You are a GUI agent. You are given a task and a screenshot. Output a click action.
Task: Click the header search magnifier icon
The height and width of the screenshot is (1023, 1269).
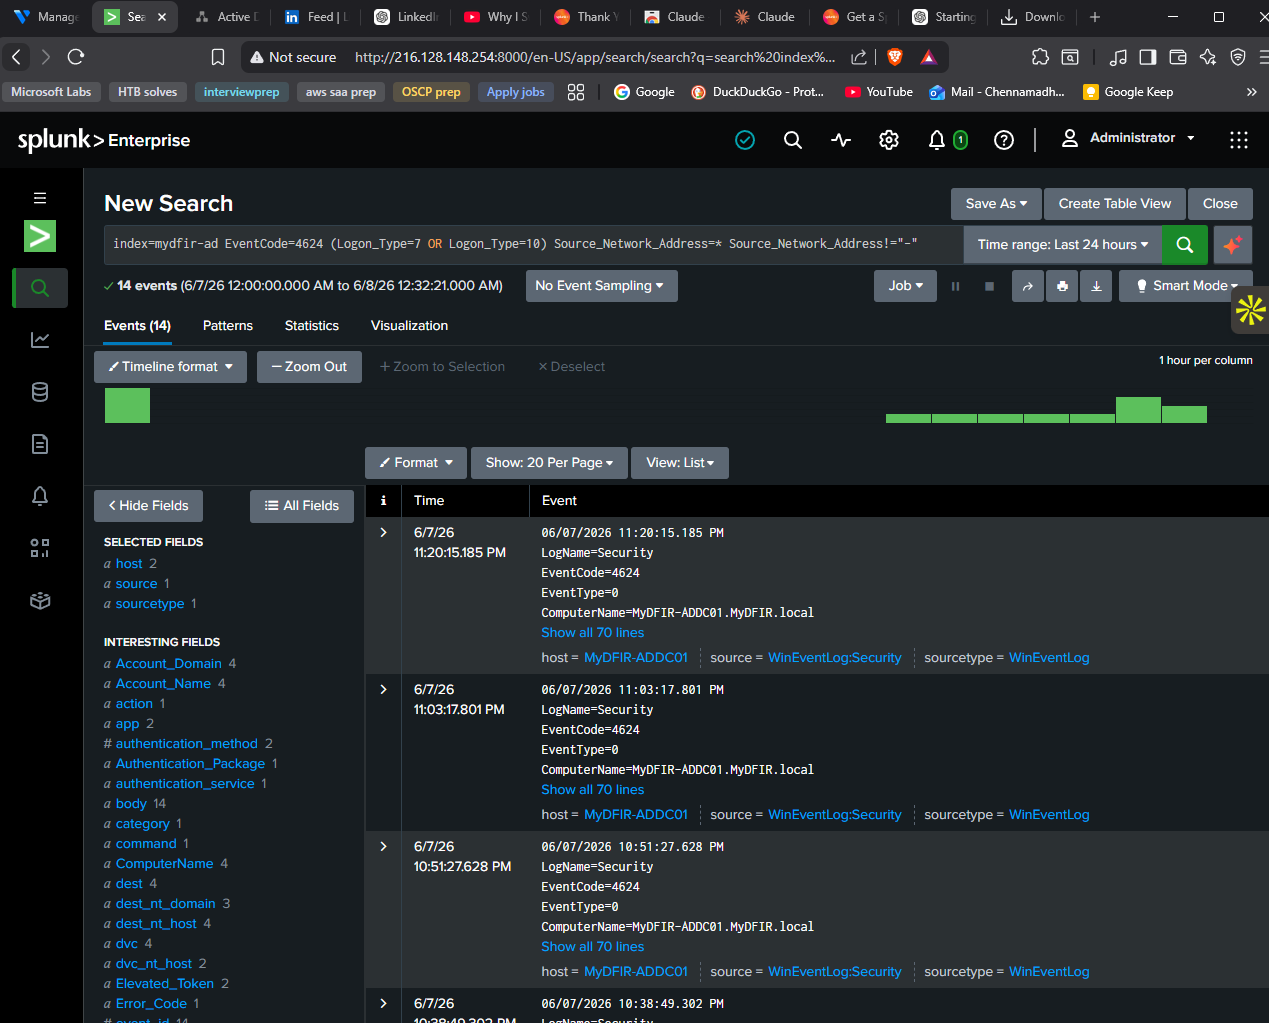click(793, 140)
